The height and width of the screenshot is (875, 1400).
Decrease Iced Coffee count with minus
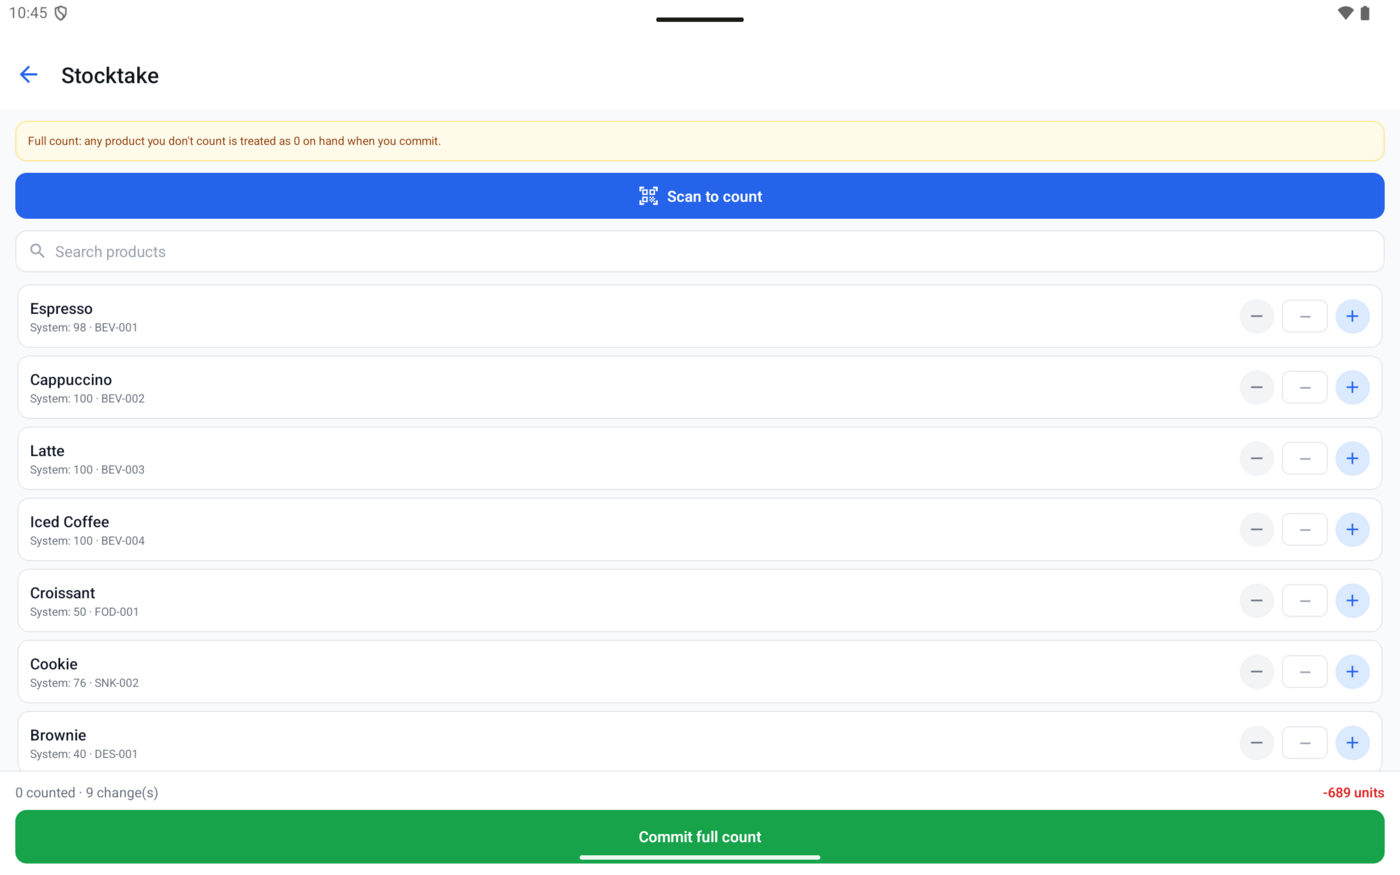(1256, 529)
